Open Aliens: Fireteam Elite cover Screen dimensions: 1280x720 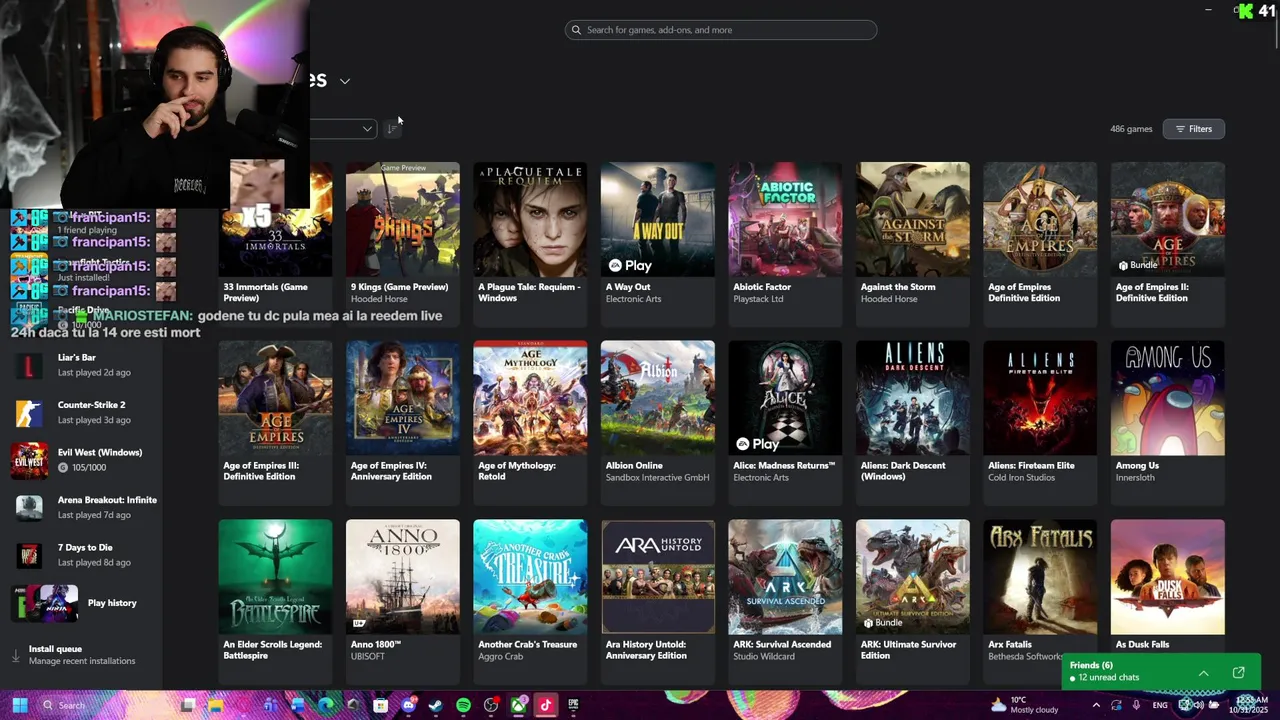[1040, 398]
